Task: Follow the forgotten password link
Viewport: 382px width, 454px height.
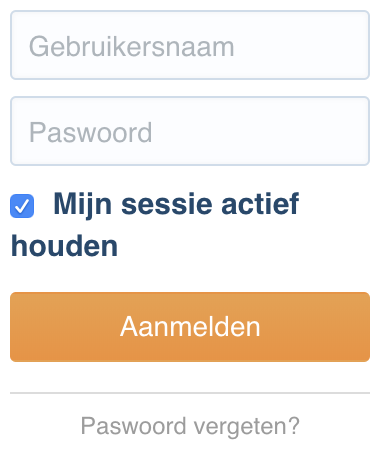Action: (190, 426)
